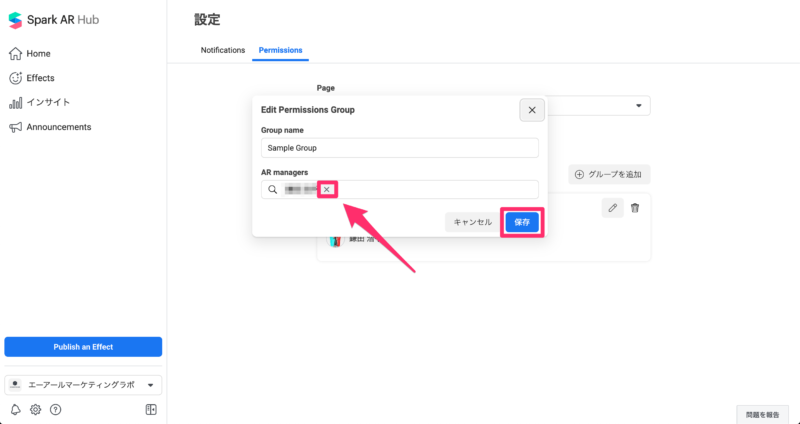Screen dimensions: 800x424
Task: Close the Edit Permissions Group dialog
Action: click(x=532, y=110)
